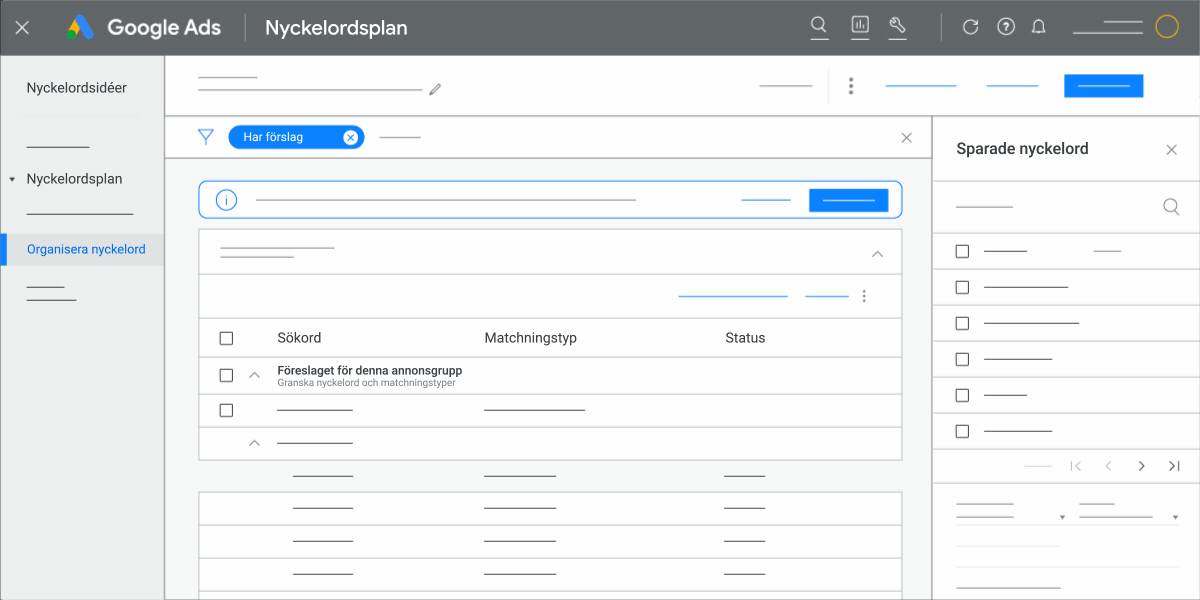Go to last page in saved keywords
The width and height of the screenshot is (1200, 600).
click(x=1174, y=466)
